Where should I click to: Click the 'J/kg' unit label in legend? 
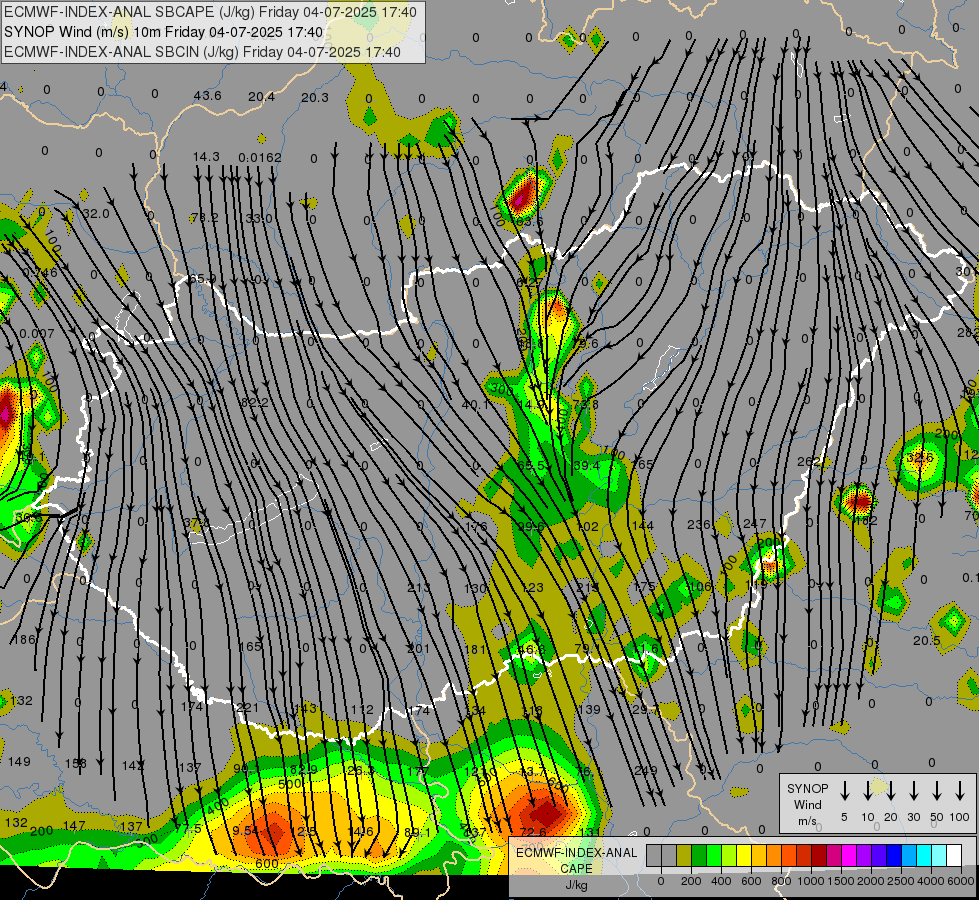pos(576,885)
